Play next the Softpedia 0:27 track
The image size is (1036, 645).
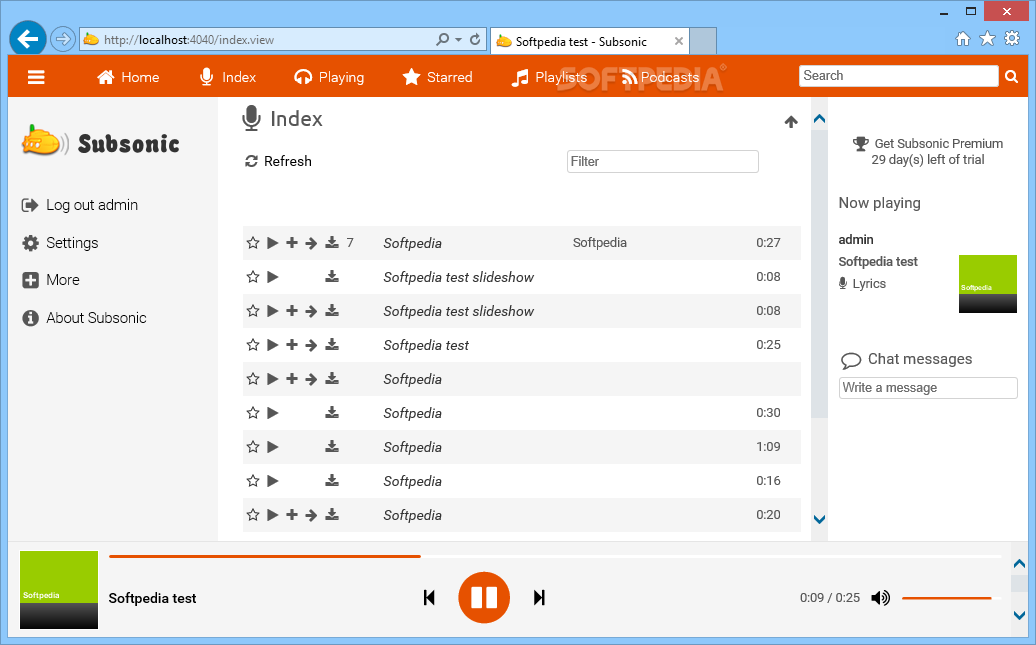click(311, 243)
